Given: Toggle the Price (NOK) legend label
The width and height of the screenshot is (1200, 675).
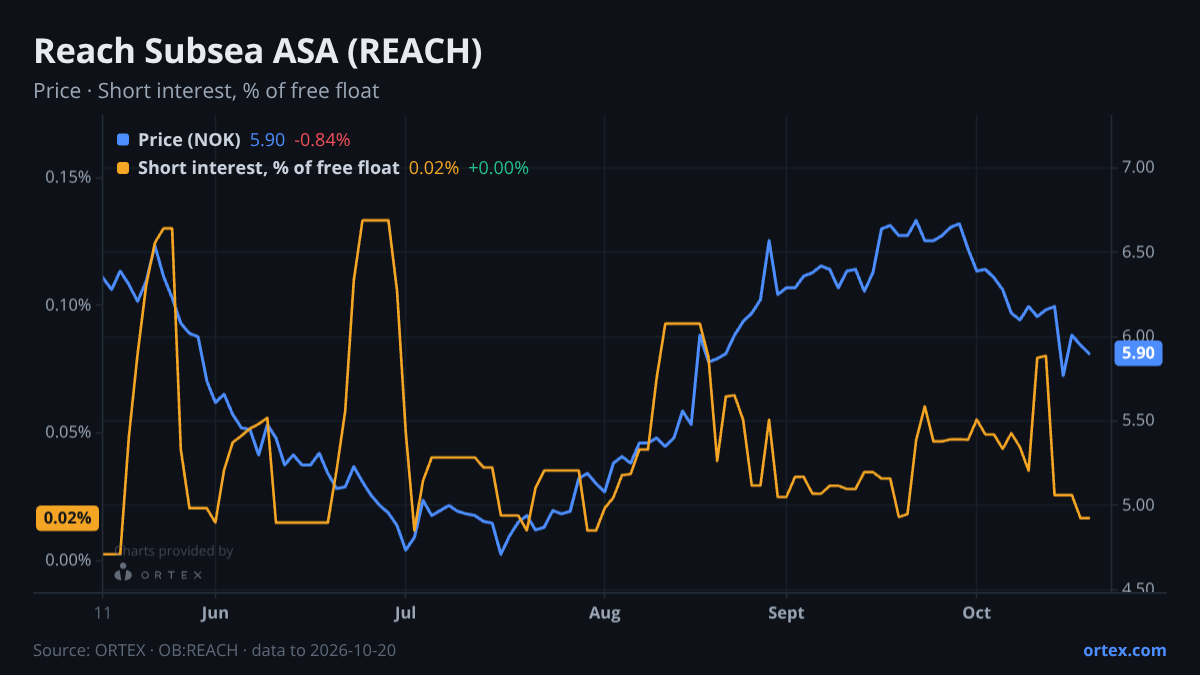Looking at the screenshot, I should click(189, 140).
